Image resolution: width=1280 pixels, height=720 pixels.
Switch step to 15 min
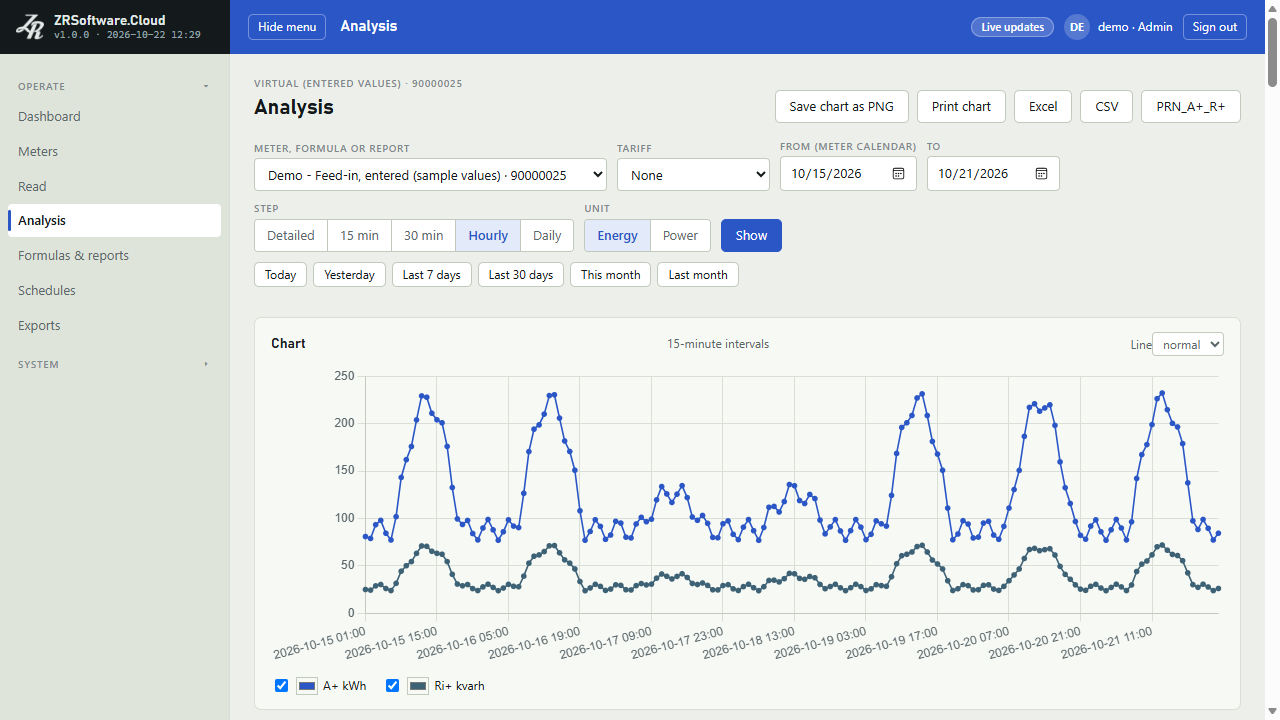pos(359,235)
